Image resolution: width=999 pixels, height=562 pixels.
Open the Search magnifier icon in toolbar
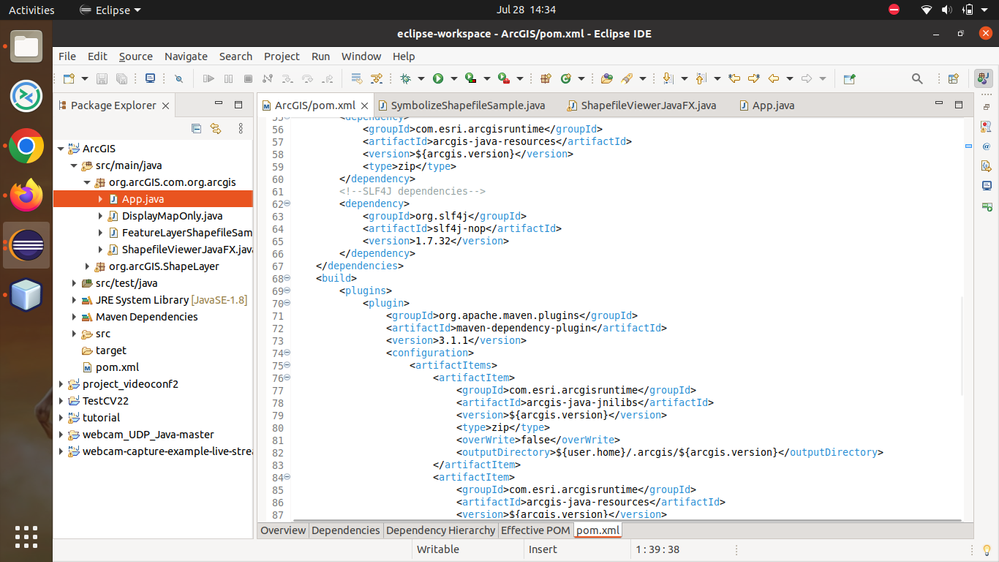[917, 79]
